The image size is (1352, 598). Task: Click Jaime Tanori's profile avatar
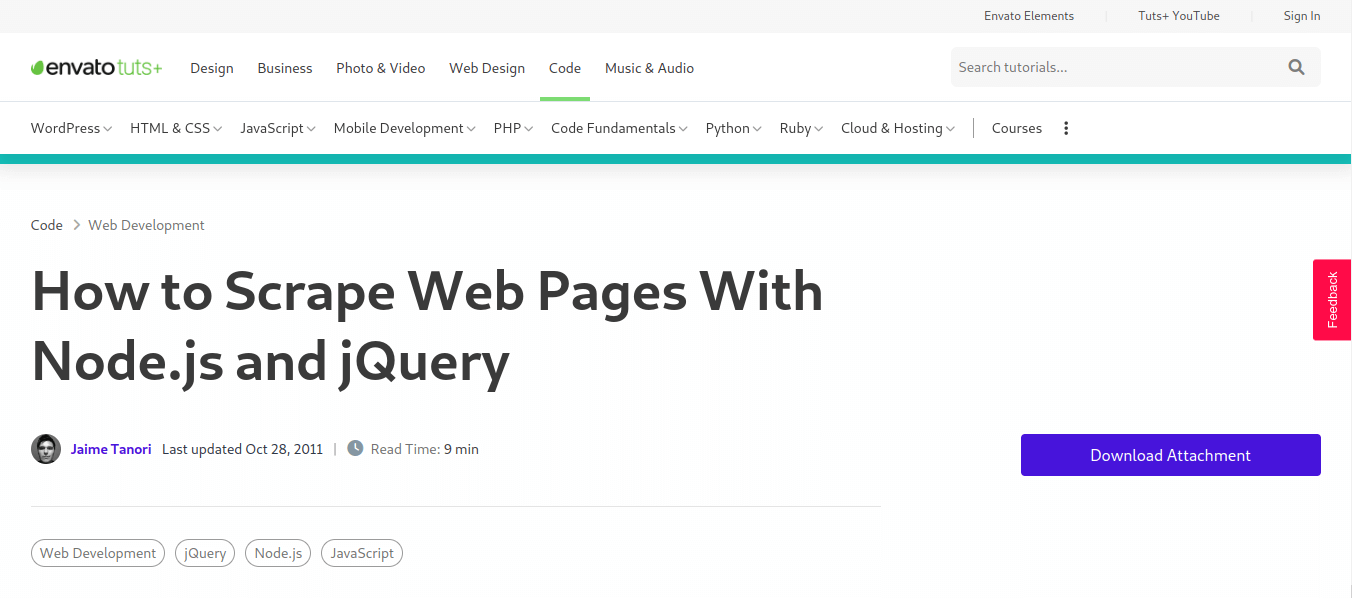46,448
